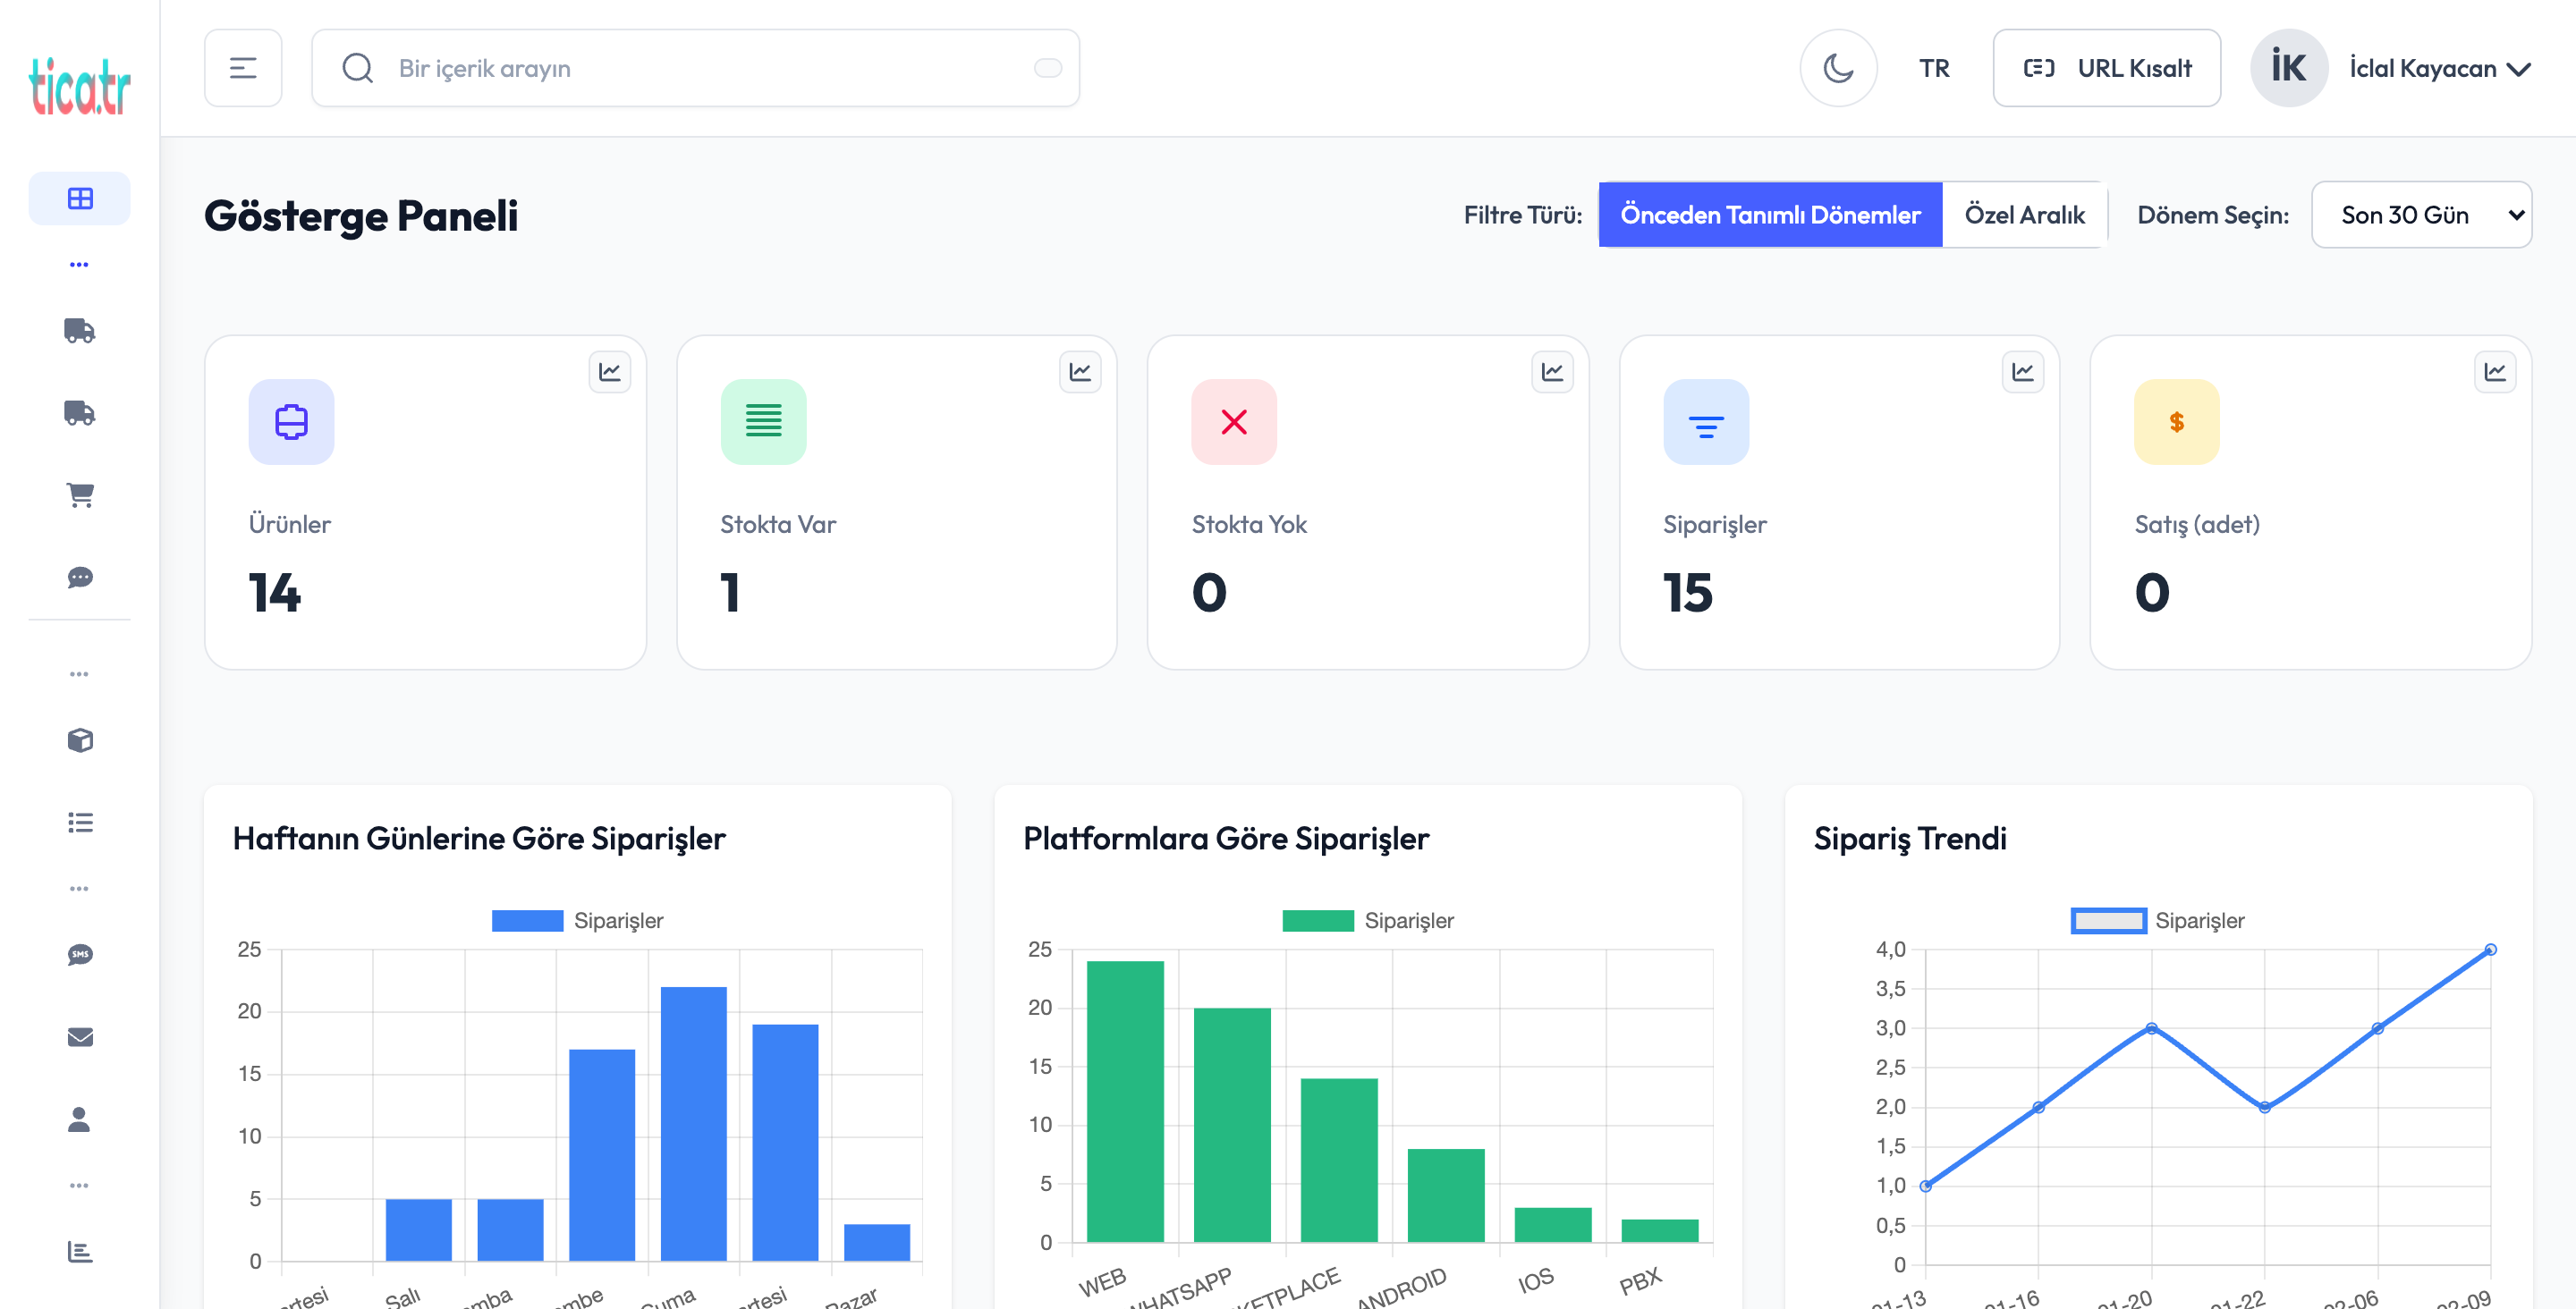Open the 3D box sidebar icon

click(x=80, y=740)
